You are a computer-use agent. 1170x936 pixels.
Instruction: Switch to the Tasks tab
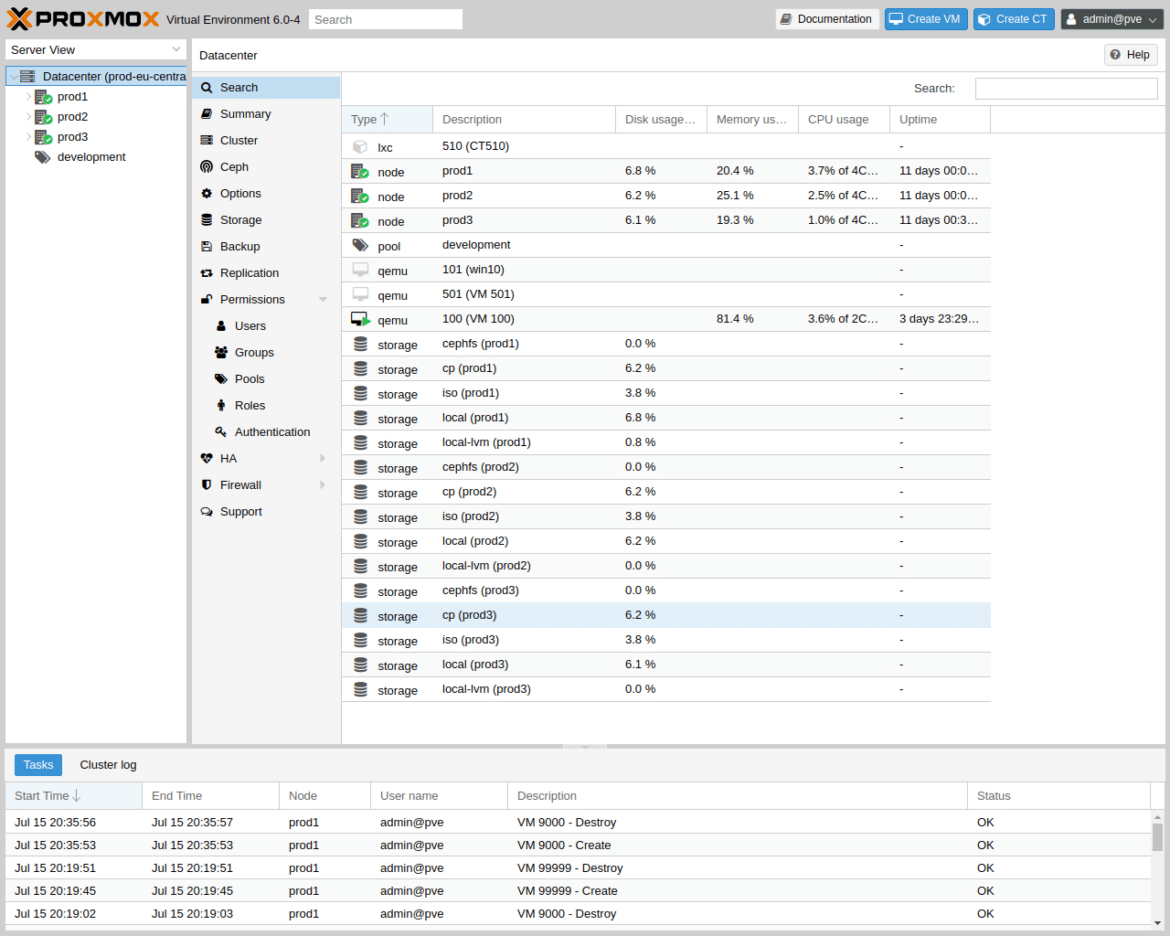pos(38,764)
